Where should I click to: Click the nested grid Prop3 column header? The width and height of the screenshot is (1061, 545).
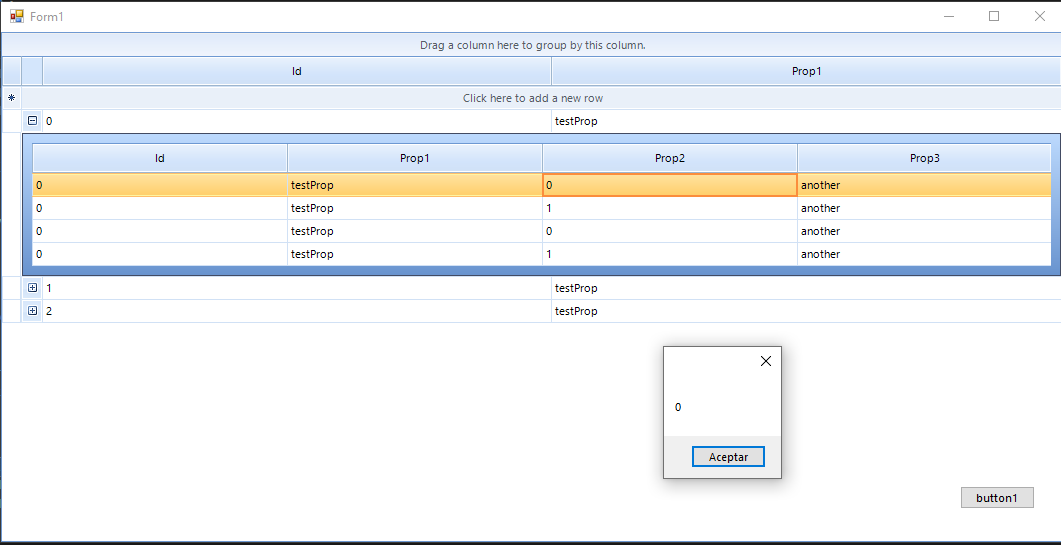tap(924, 158)
